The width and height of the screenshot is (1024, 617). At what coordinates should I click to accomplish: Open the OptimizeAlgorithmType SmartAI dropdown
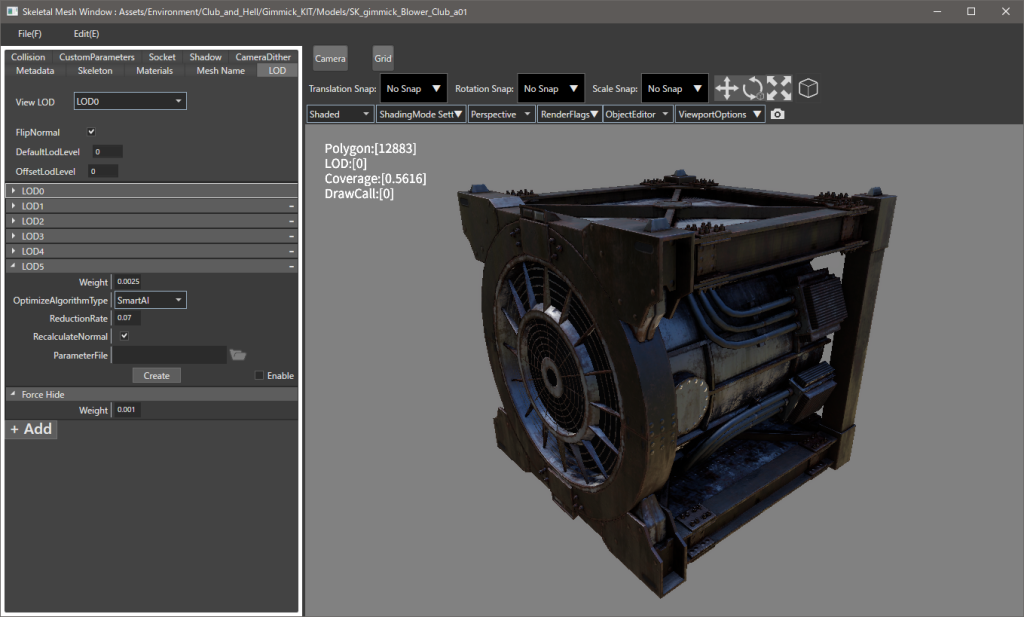point(150,300)
